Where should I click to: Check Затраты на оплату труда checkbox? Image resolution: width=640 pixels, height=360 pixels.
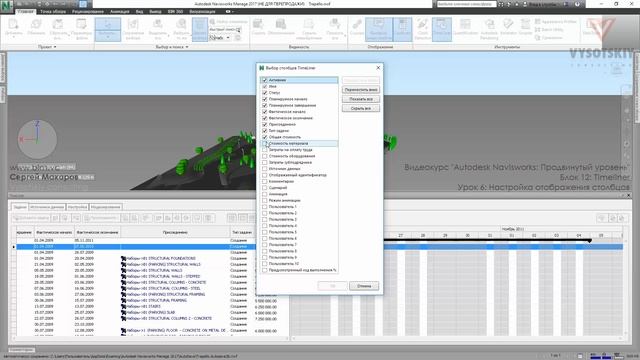point(264,150)
